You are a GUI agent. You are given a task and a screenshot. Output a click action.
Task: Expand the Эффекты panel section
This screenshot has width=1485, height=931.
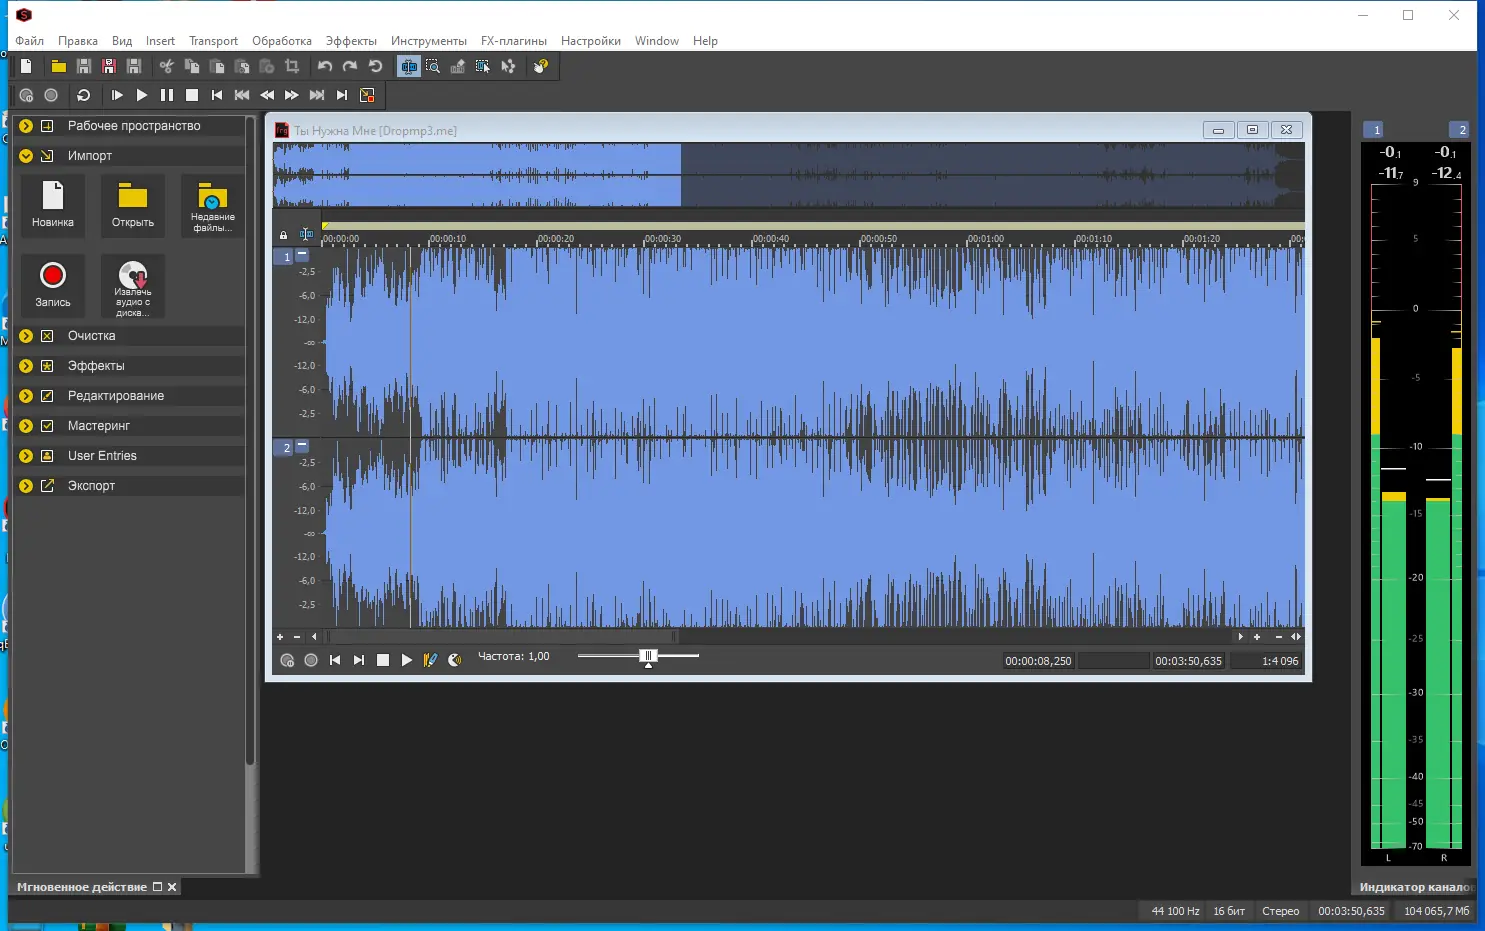pyautogui.click(x=26, y=365)
